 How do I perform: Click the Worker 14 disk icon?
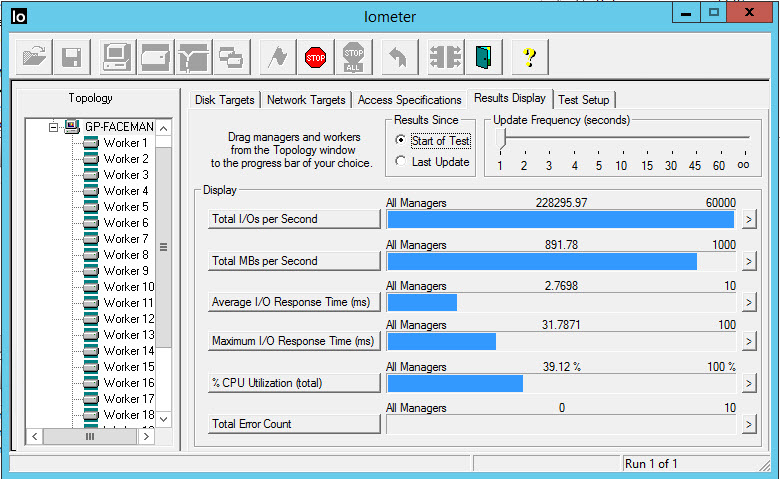click(x=91, y=351)
